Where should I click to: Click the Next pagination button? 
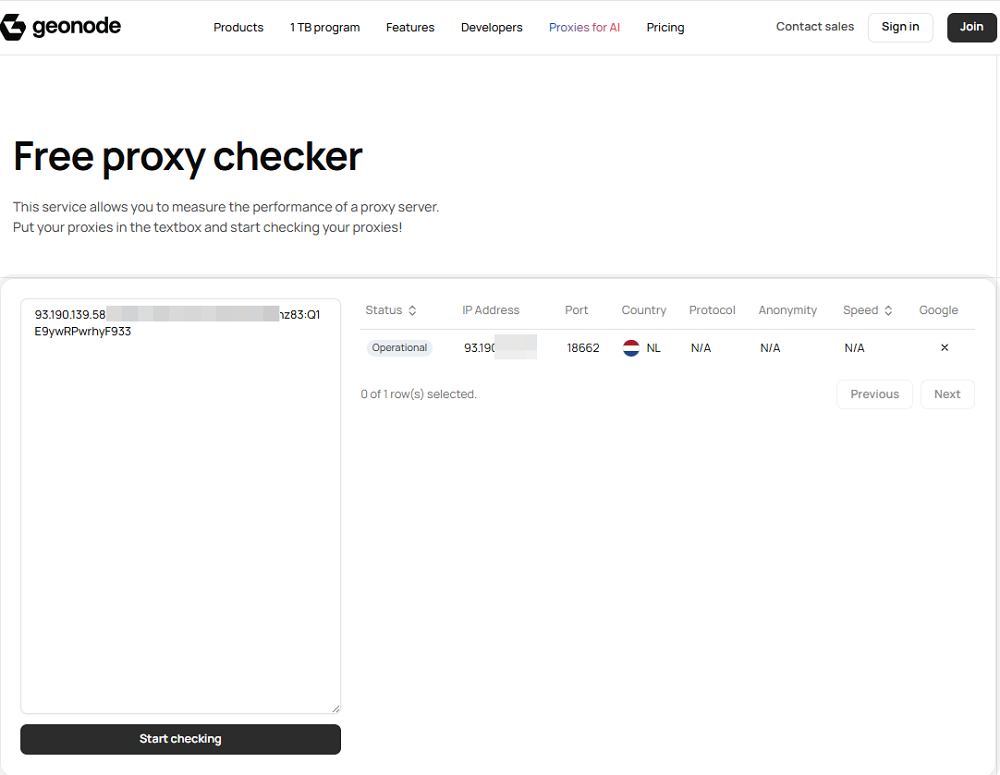tap(947, 393)
